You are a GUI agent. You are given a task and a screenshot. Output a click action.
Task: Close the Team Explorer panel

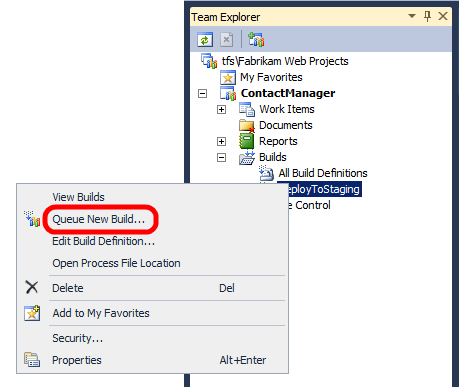pos(443,16)
